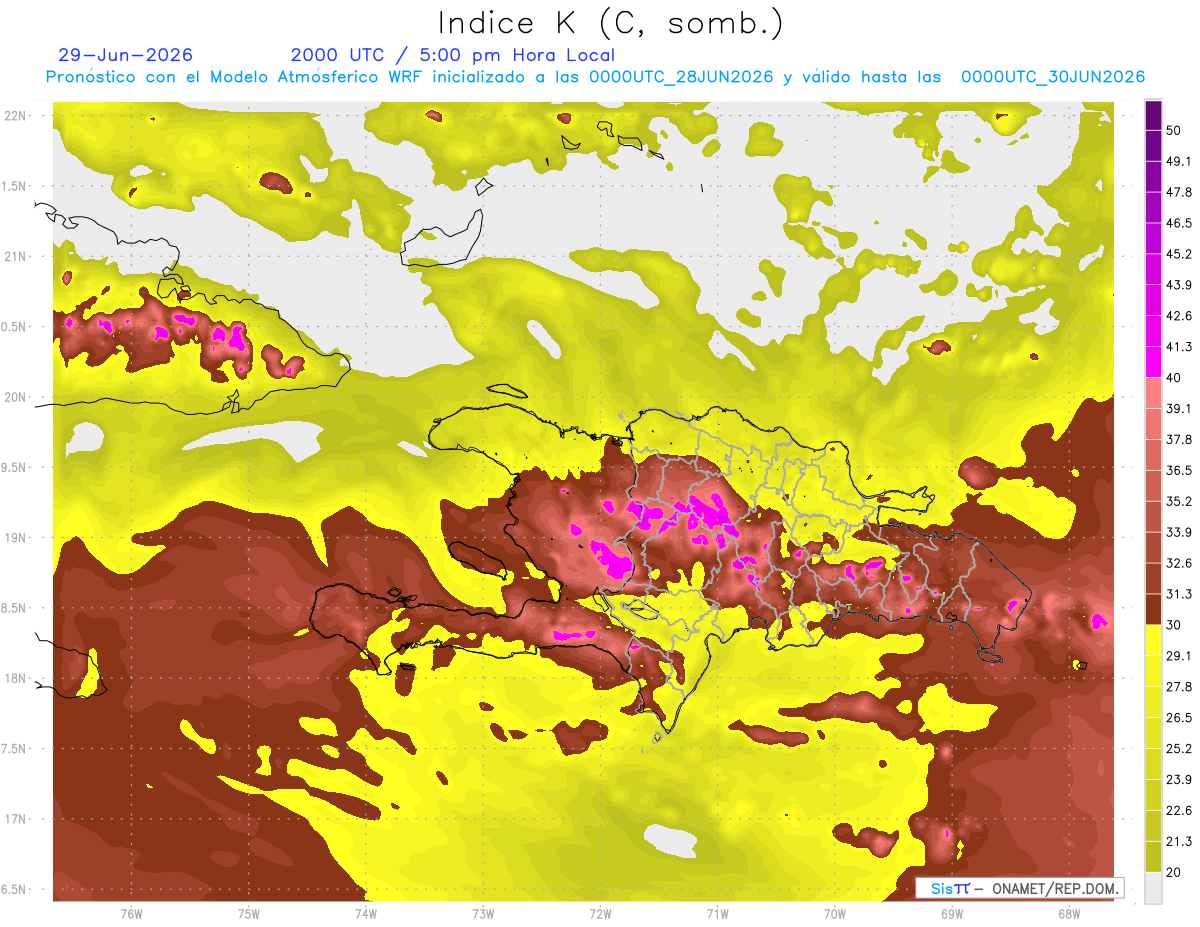Select the '30' value on color scale
This screenshot has height=927, width=1200.
tap(1174, 625)
